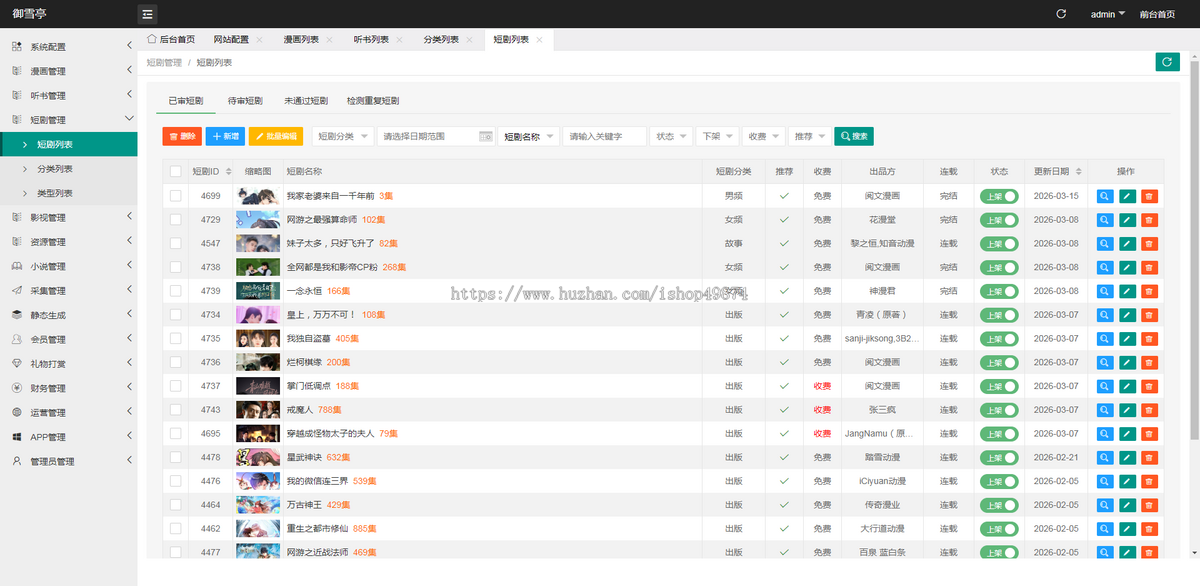The image size is (1200, 586).
Task: Click thumbnail of 一念永恒 row
Action: point(257,291)
